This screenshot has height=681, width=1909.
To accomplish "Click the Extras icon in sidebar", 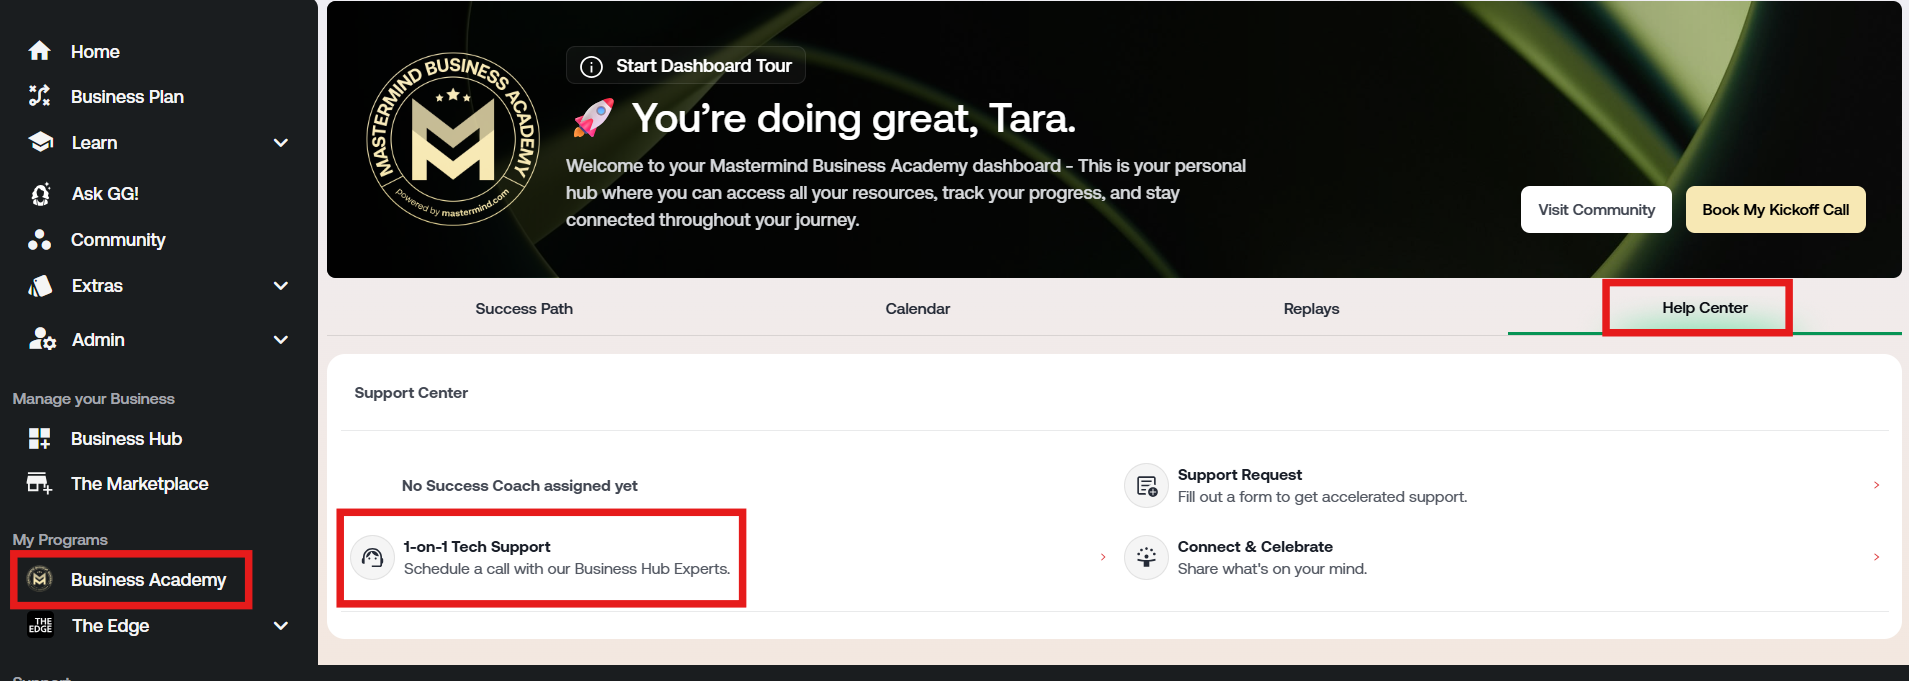I will point(40,286).
